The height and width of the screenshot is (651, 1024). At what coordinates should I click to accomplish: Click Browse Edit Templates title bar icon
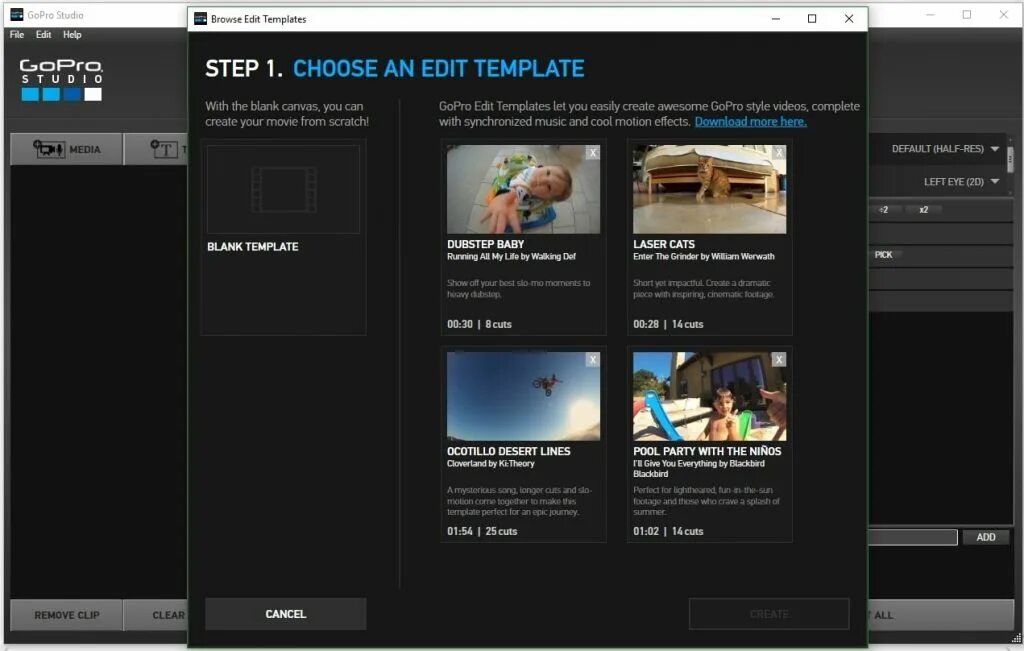(200, 19)
